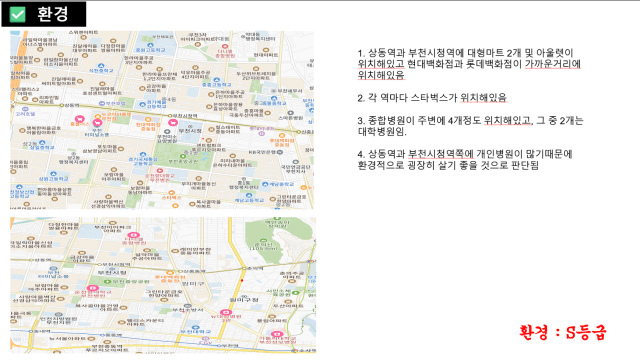The width and height of the screenshot is (640, 362).
Task: Click the pink mart marker at 부천터미널소풍
Action: click(x=97, y=123)
